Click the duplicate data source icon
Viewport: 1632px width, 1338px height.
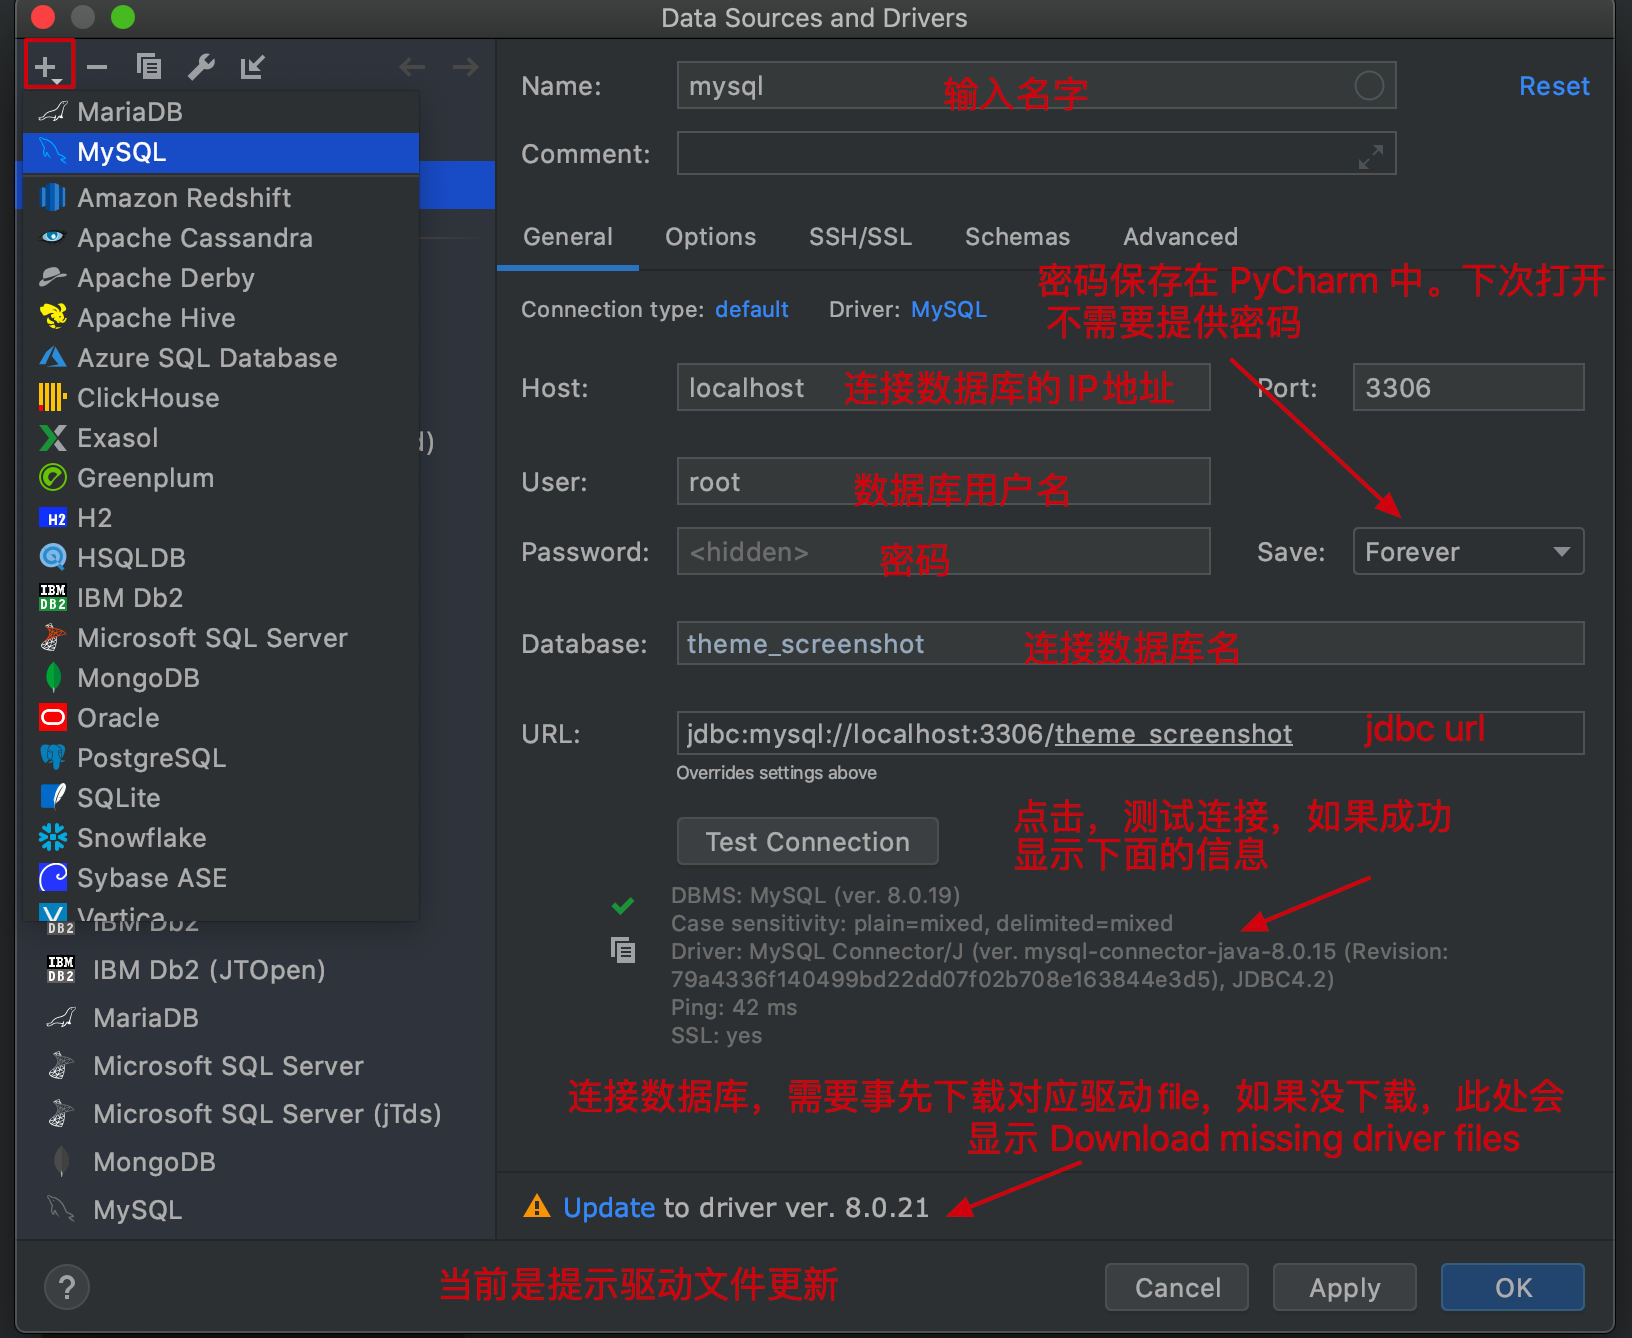[x=149, y=67]
